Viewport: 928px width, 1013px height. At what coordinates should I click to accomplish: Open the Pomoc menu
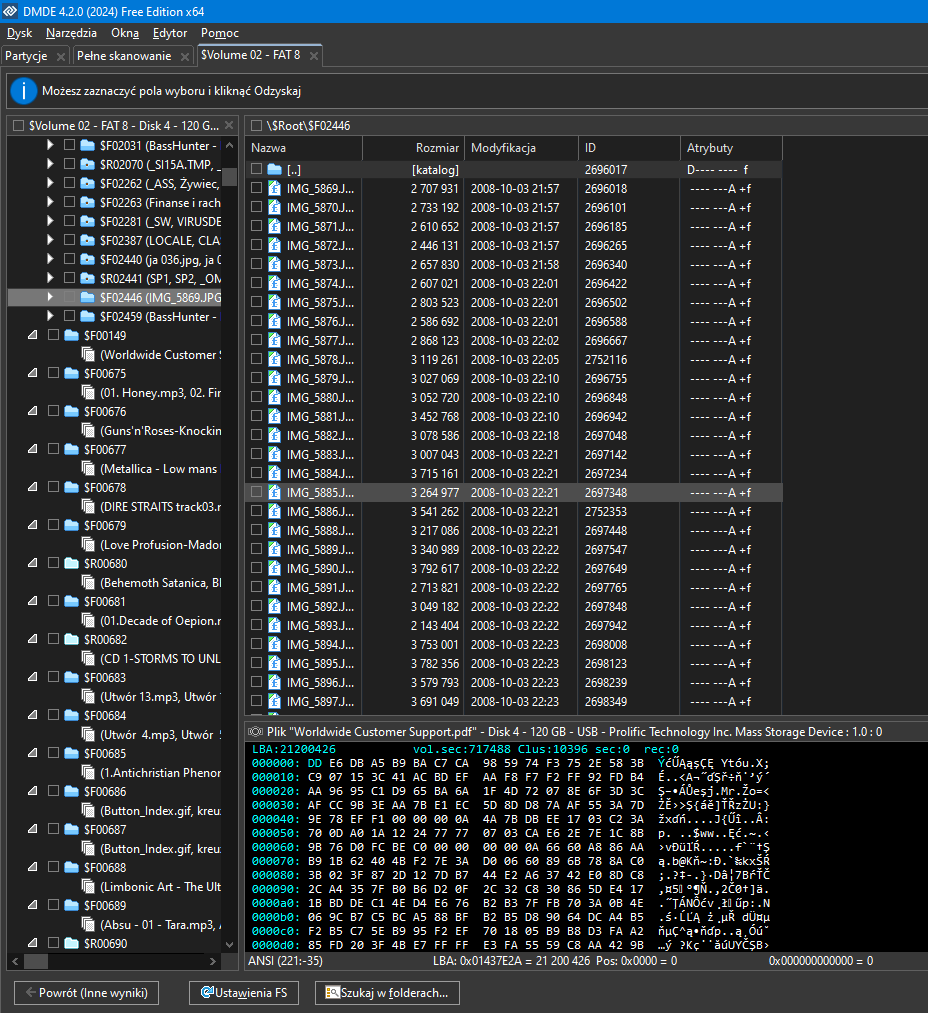pyautogui.click(x=220, y=33)
